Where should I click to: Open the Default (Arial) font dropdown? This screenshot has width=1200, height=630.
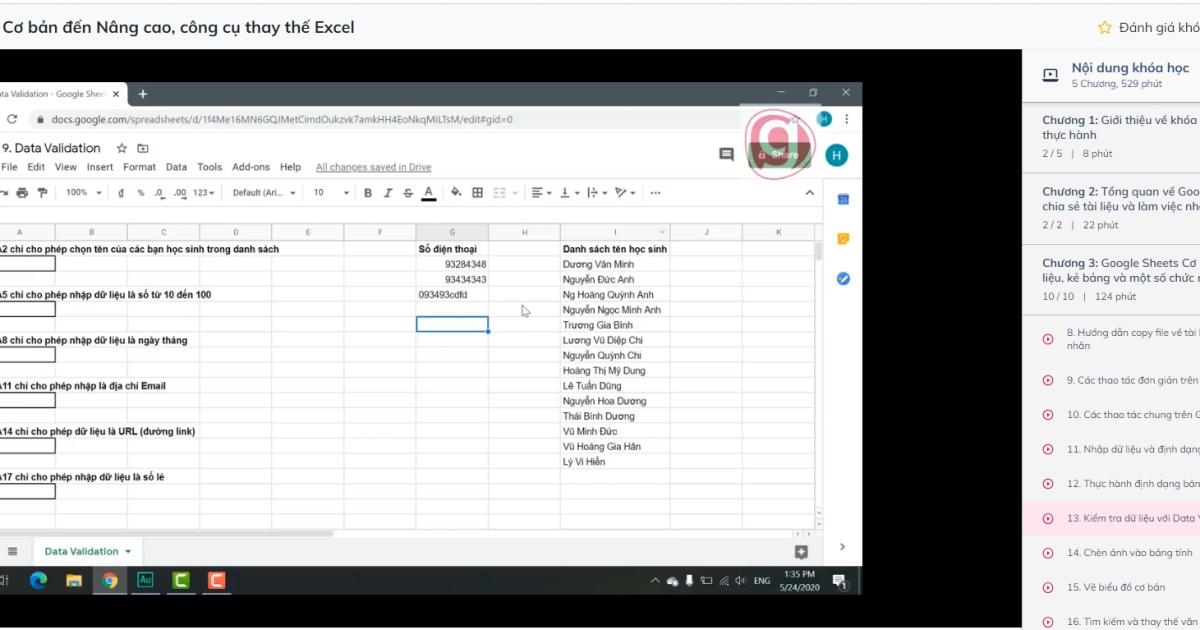265,193
